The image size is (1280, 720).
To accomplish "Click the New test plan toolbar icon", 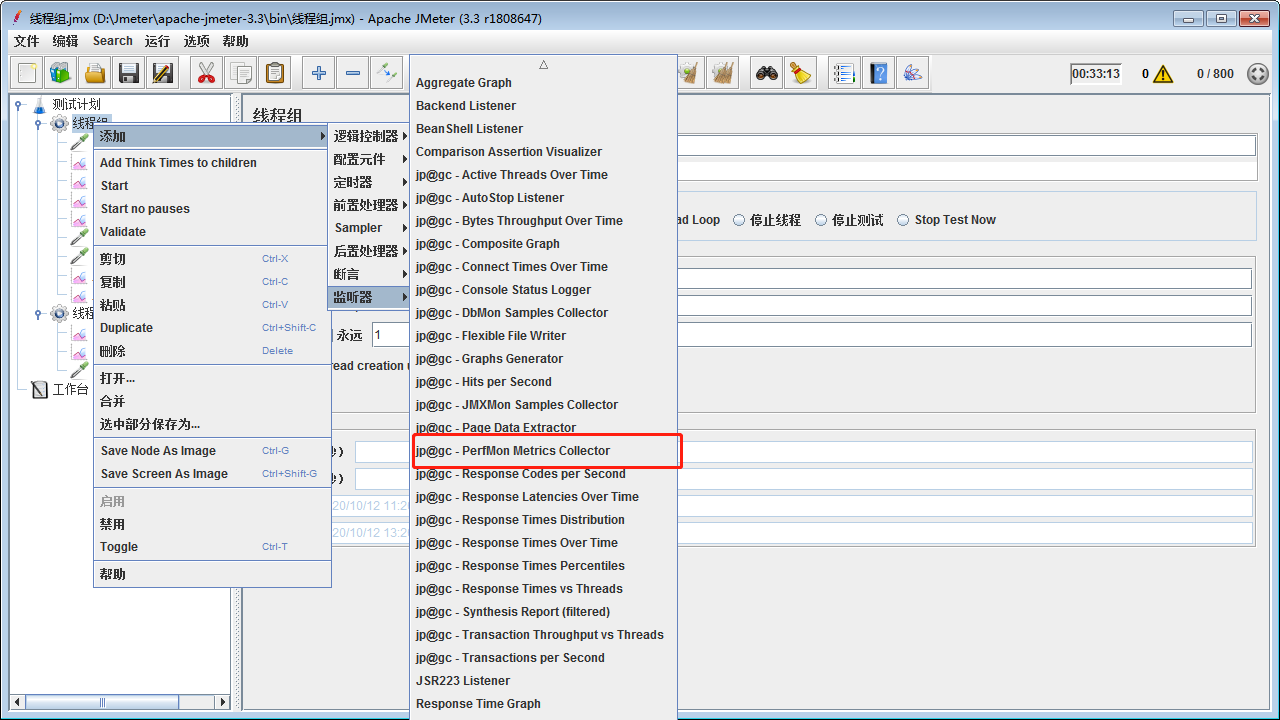I will coord(27,73).
